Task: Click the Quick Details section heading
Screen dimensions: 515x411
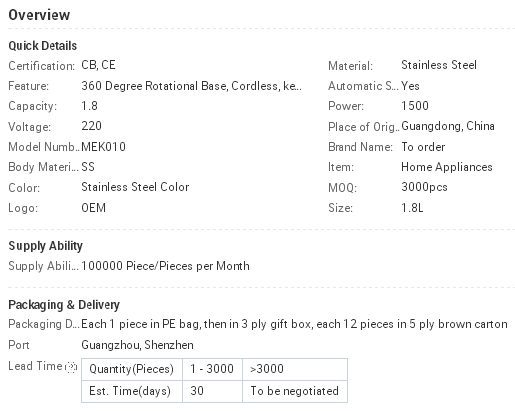Action: coord(43,46)
